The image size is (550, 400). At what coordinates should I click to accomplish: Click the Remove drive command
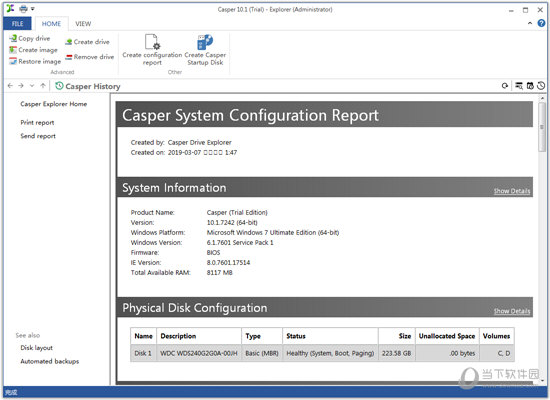(x=90, y=57)
